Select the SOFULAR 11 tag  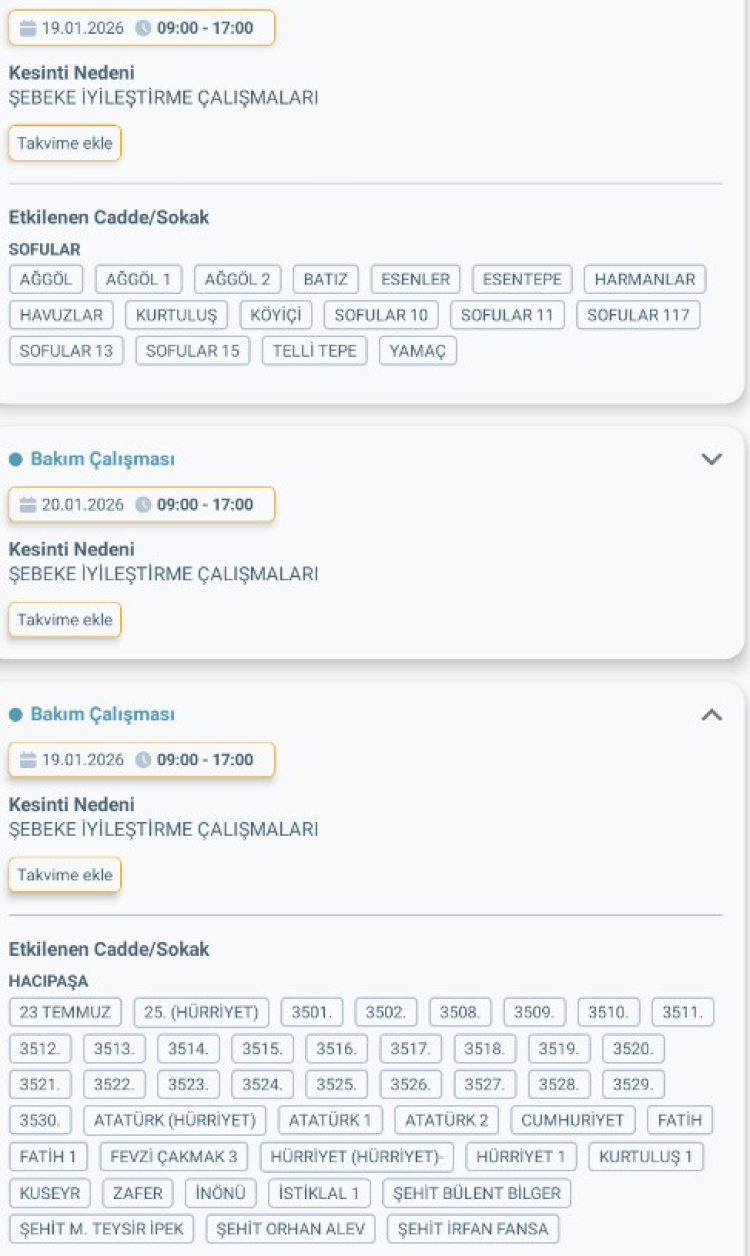click(507, 315)
